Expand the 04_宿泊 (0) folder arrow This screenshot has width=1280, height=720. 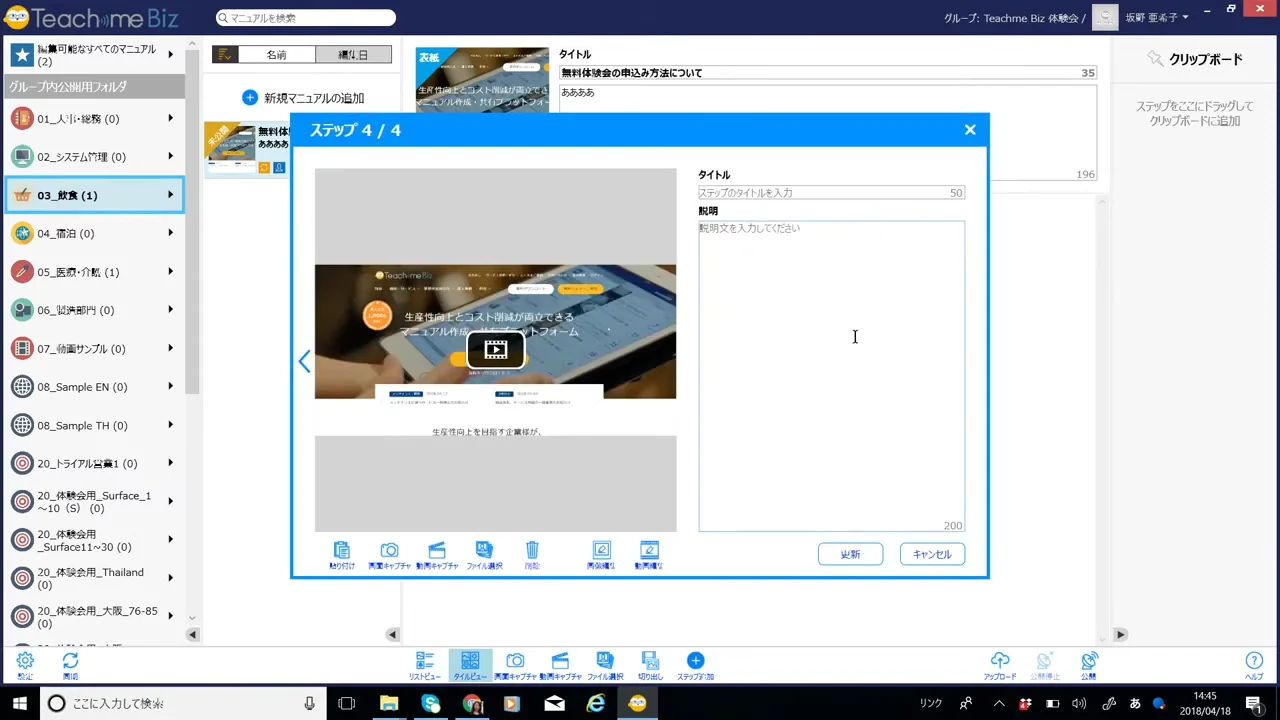[x=171, y=233]
